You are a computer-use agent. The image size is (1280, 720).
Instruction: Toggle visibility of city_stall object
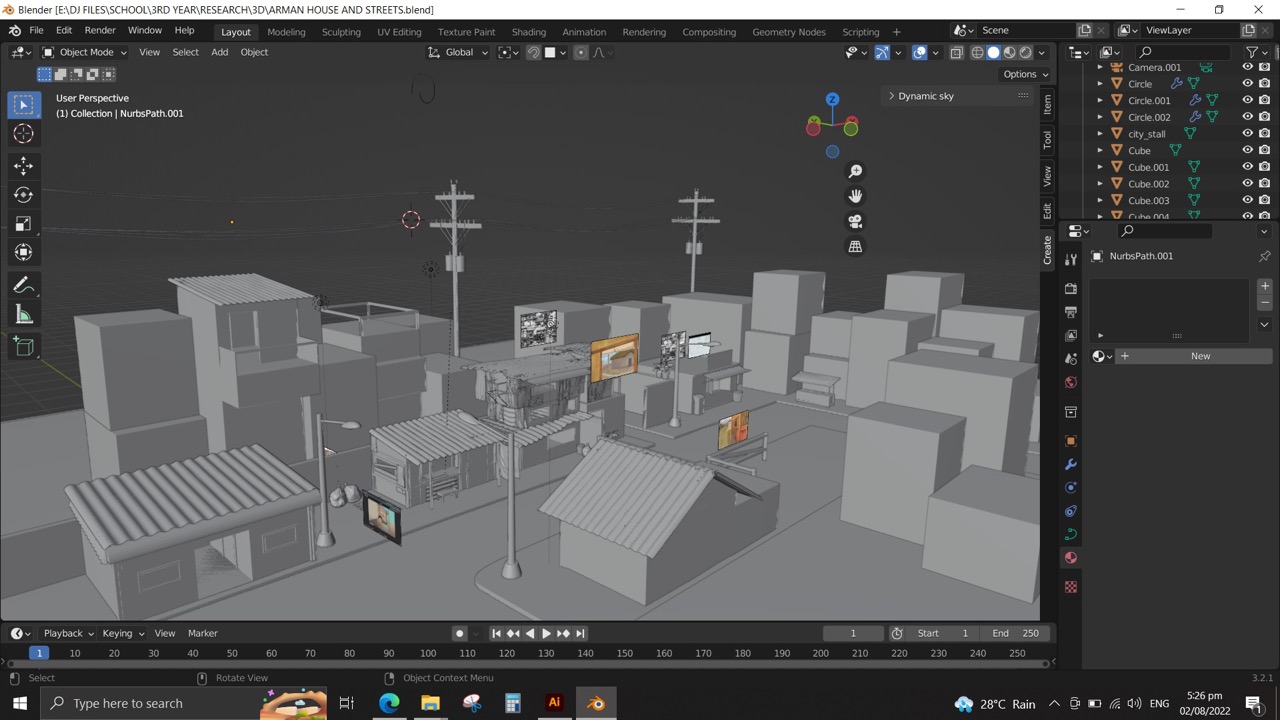[x=1247, y=134]
